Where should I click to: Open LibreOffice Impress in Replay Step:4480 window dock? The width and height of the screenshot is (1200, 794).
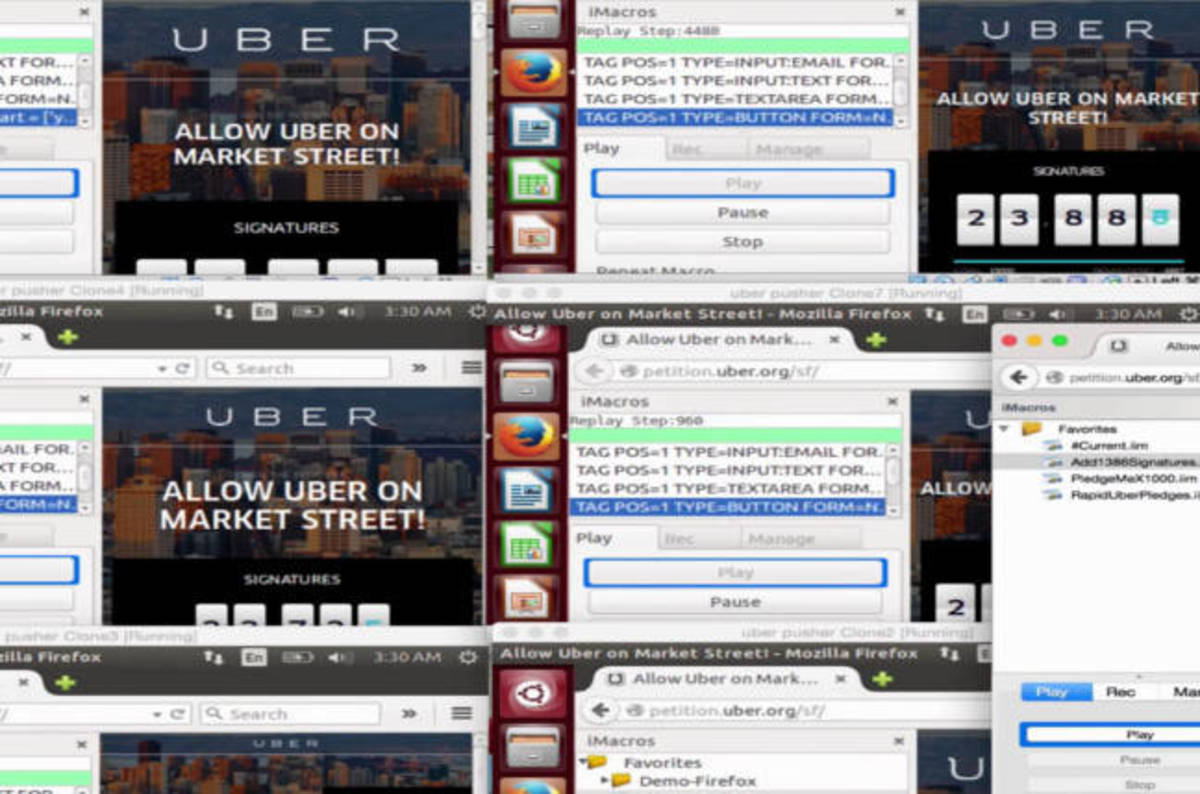pos(533,233)
